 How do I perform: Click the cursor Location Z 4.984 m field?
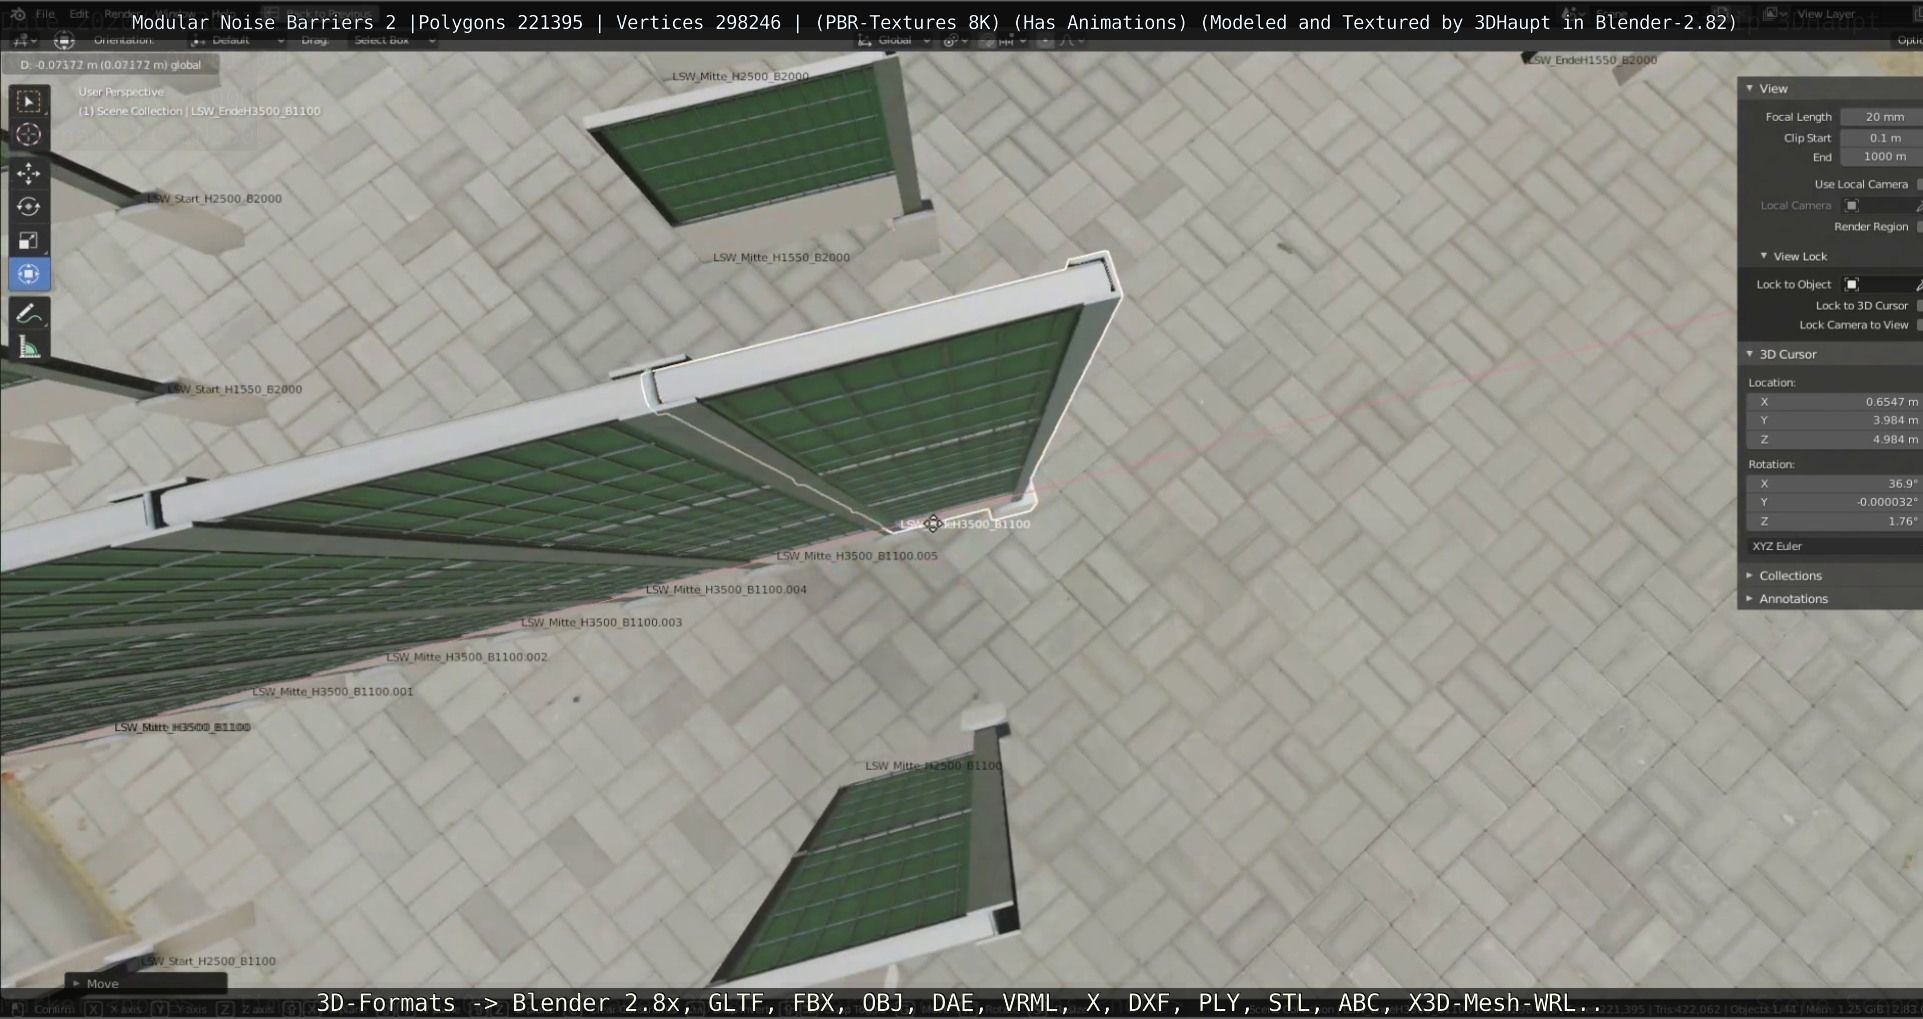(x=1834, y=439)
